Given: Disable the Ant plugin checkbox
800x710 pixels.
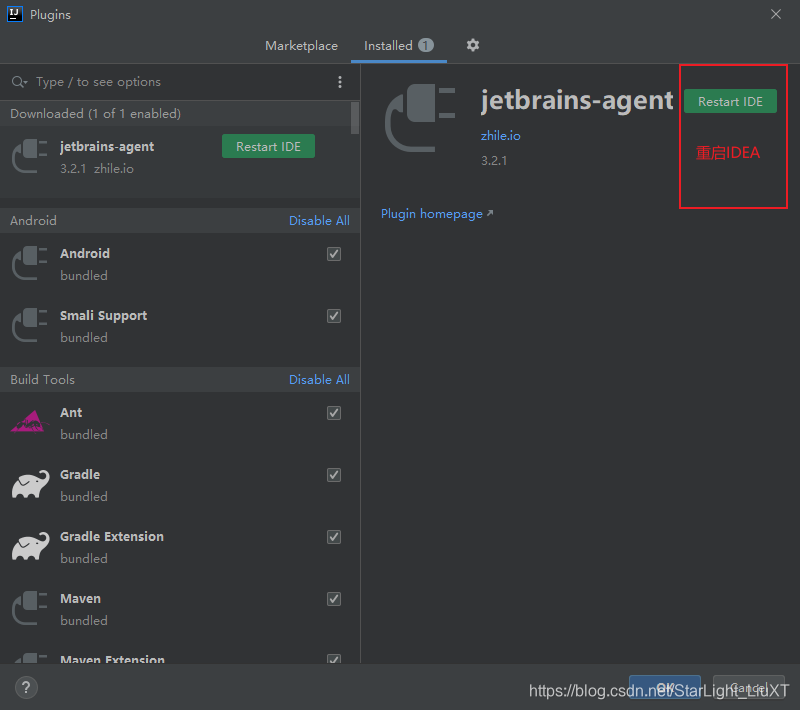Looking at the screenshot, I should click(x=334, y=413).
